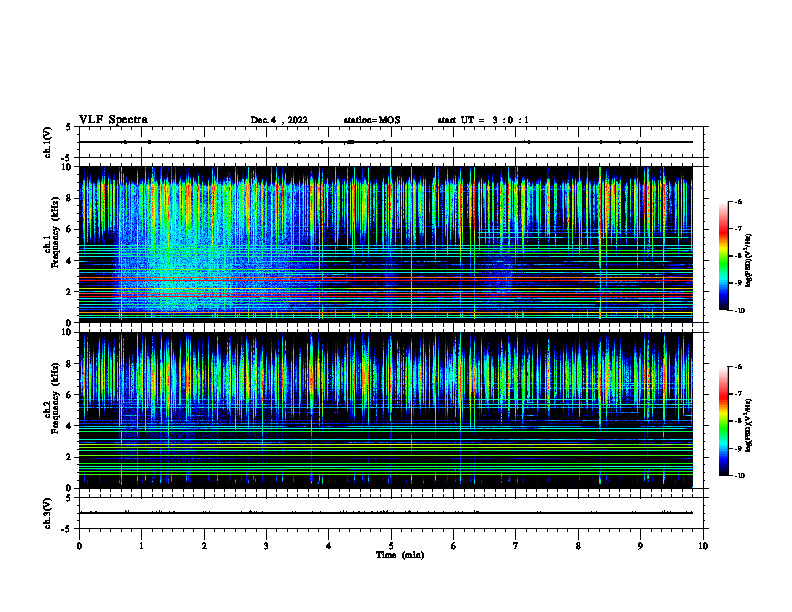Click the 'Time (min)' axis label
Screen dimensions: 792x612
point(400,555)
